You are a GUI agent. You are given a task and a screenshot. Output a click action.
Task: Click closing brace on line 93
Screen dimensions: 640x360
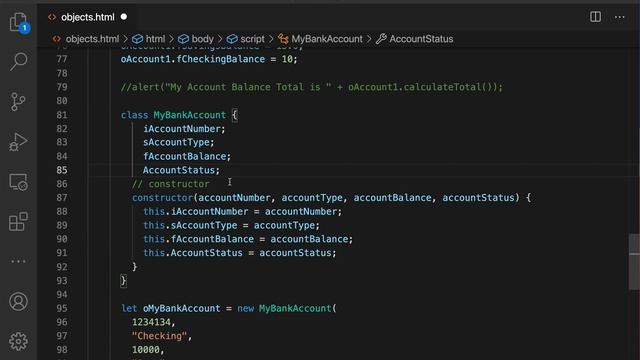click(123, 281)
